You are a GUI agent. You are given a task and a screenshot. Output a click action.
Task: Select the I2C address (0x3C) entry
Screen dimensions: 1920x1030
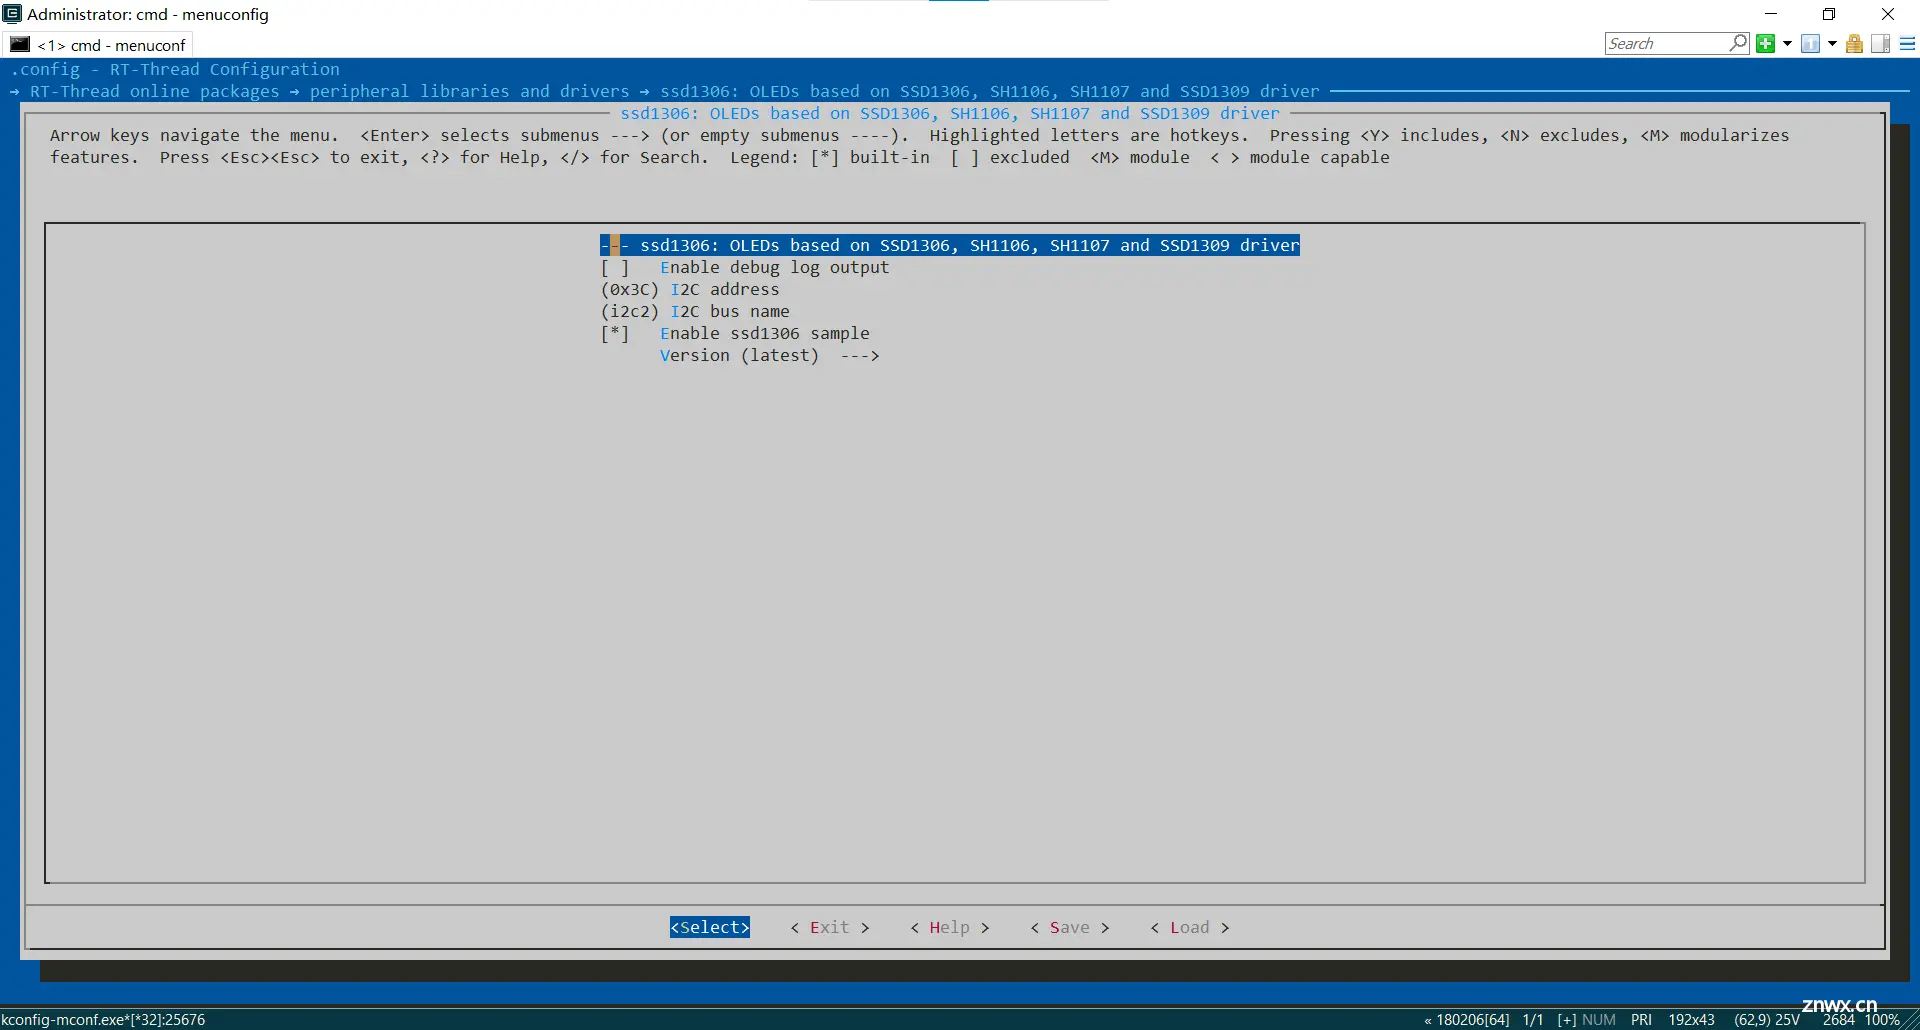690,289
